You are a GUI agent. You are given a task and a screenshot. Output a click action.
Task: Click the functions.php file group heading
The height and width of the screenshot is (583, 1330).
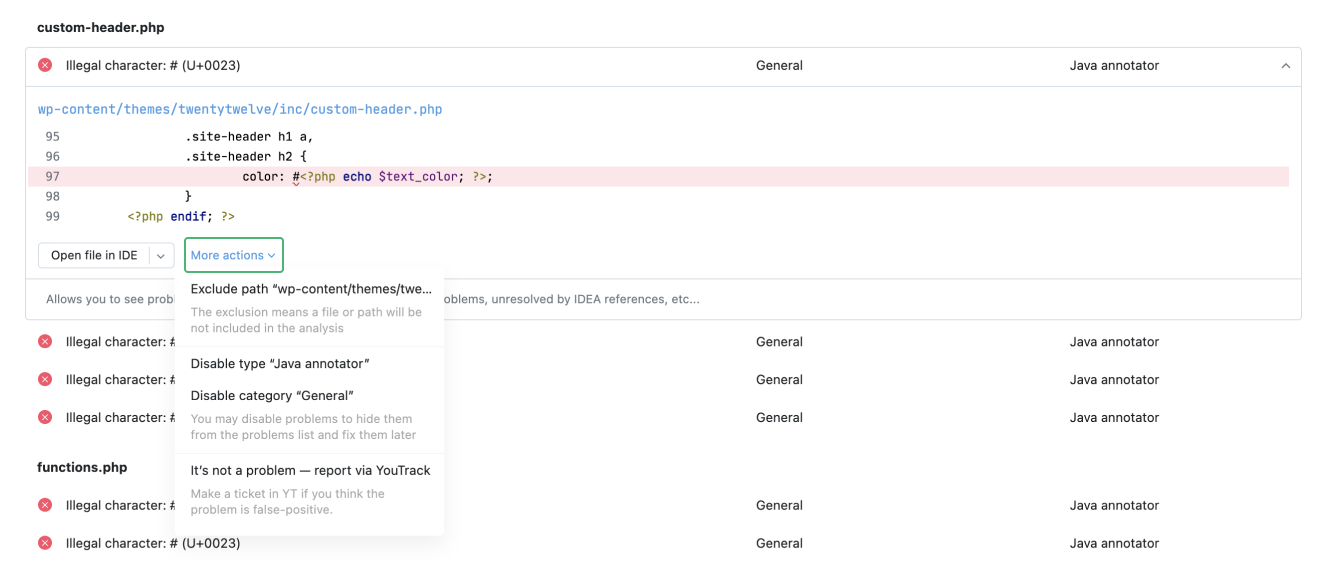point(82,468)
